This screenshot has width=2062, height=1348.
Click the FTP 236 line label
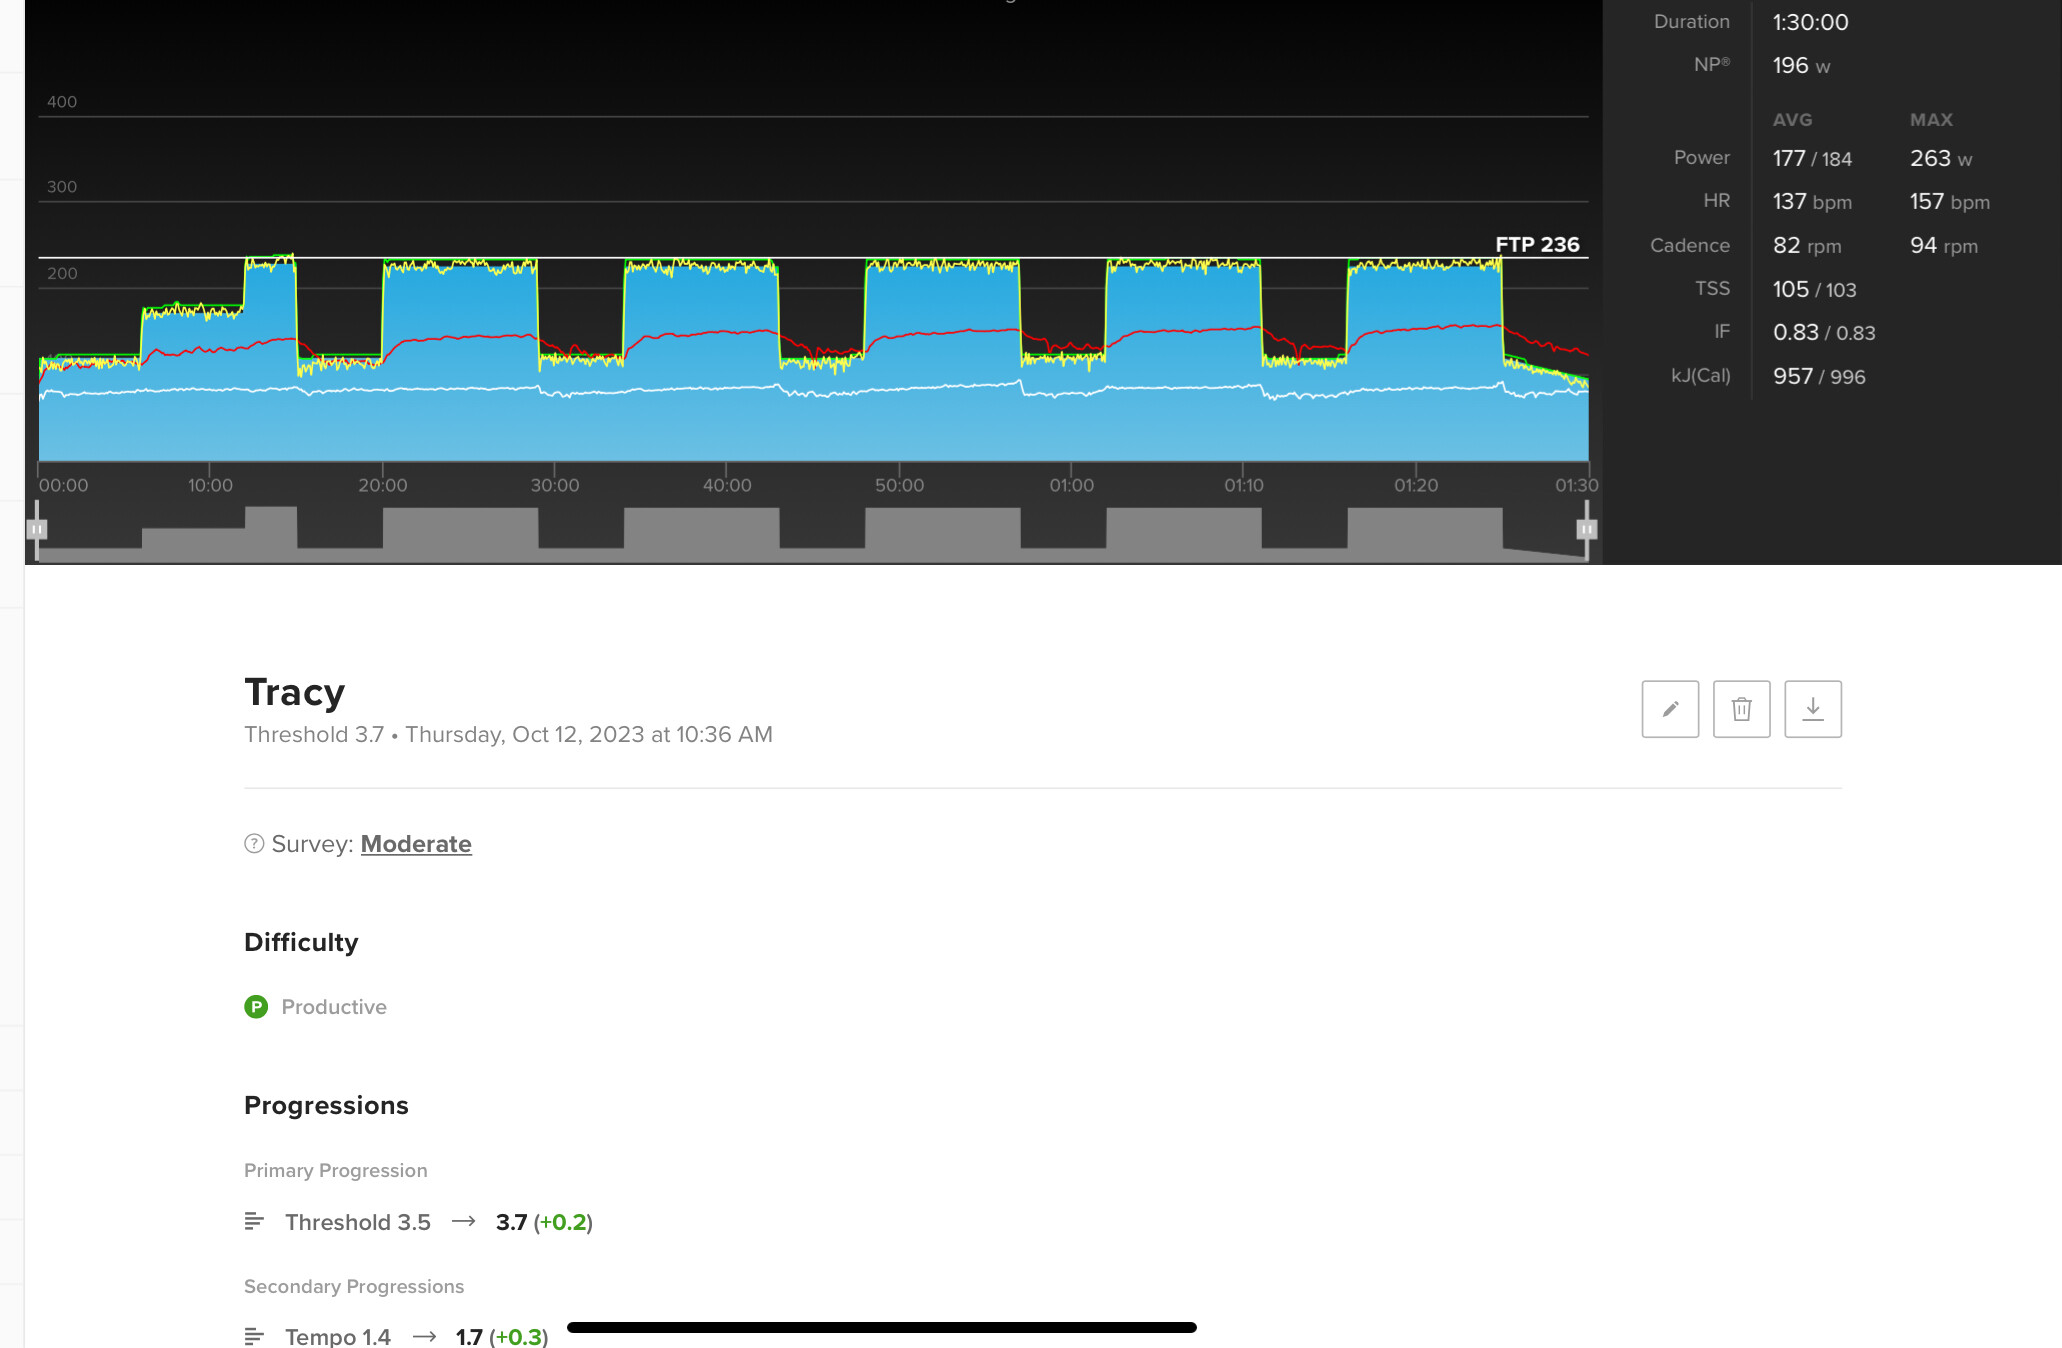click(1537, 244)
